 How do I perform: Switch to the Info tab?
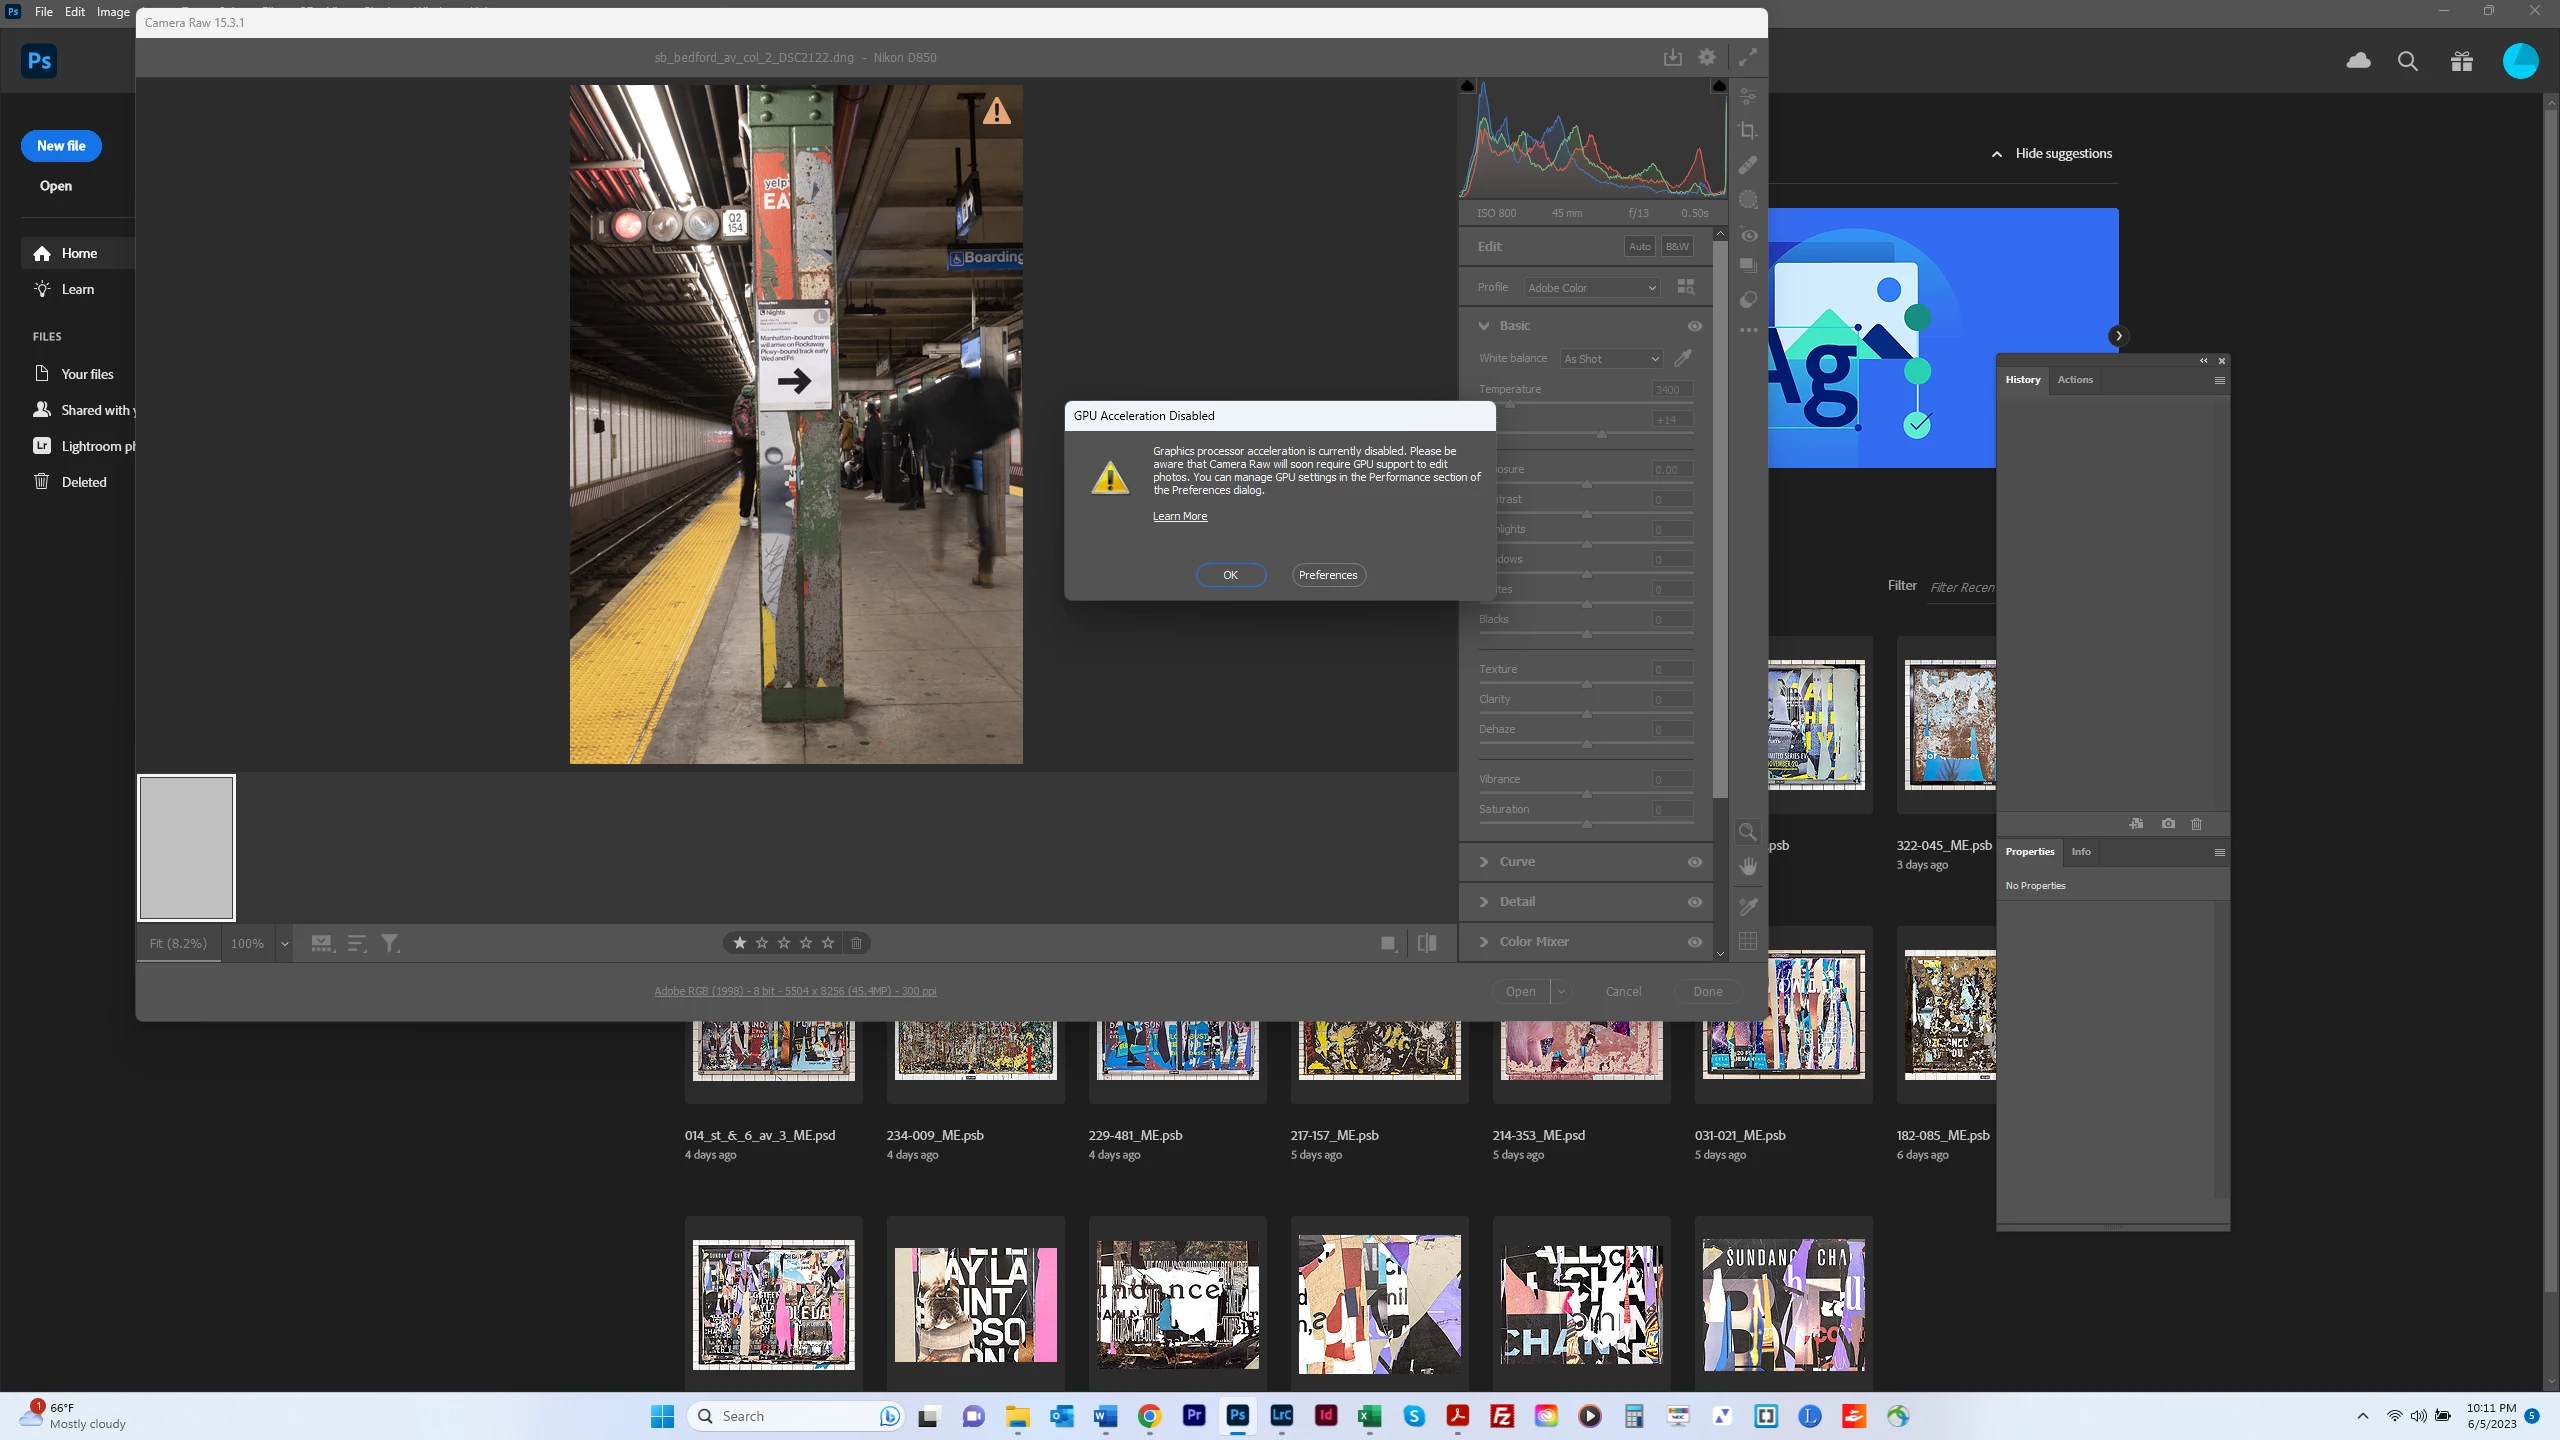pos(2080,852)
